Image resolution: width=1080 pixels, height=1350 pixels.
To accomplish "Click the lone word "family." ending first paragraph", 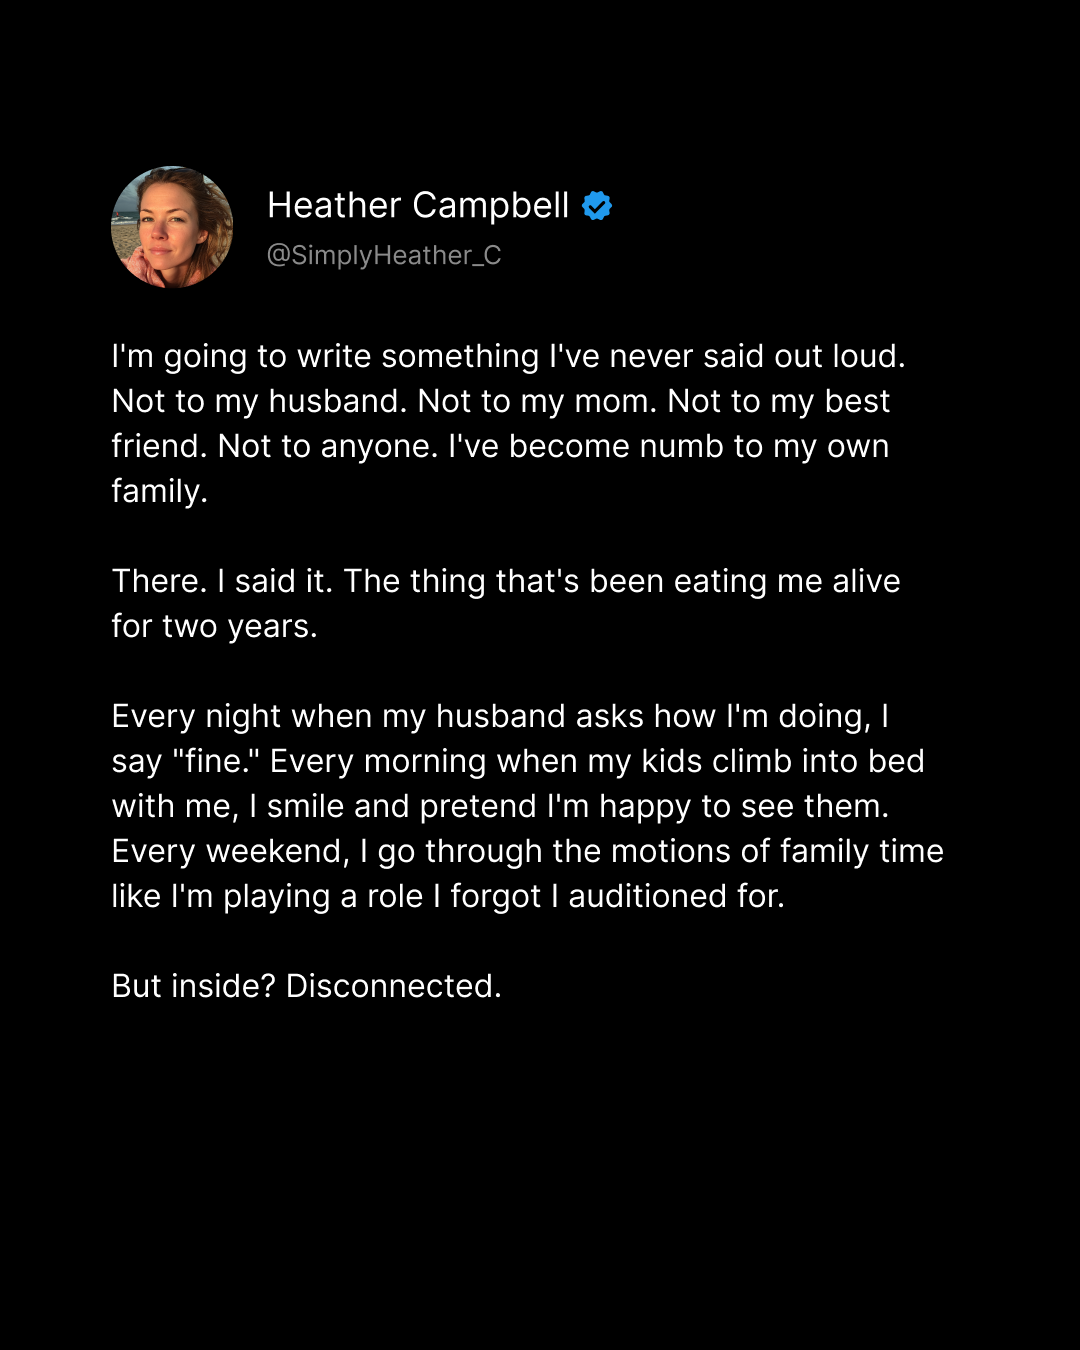I will click(x=159, y=491).
